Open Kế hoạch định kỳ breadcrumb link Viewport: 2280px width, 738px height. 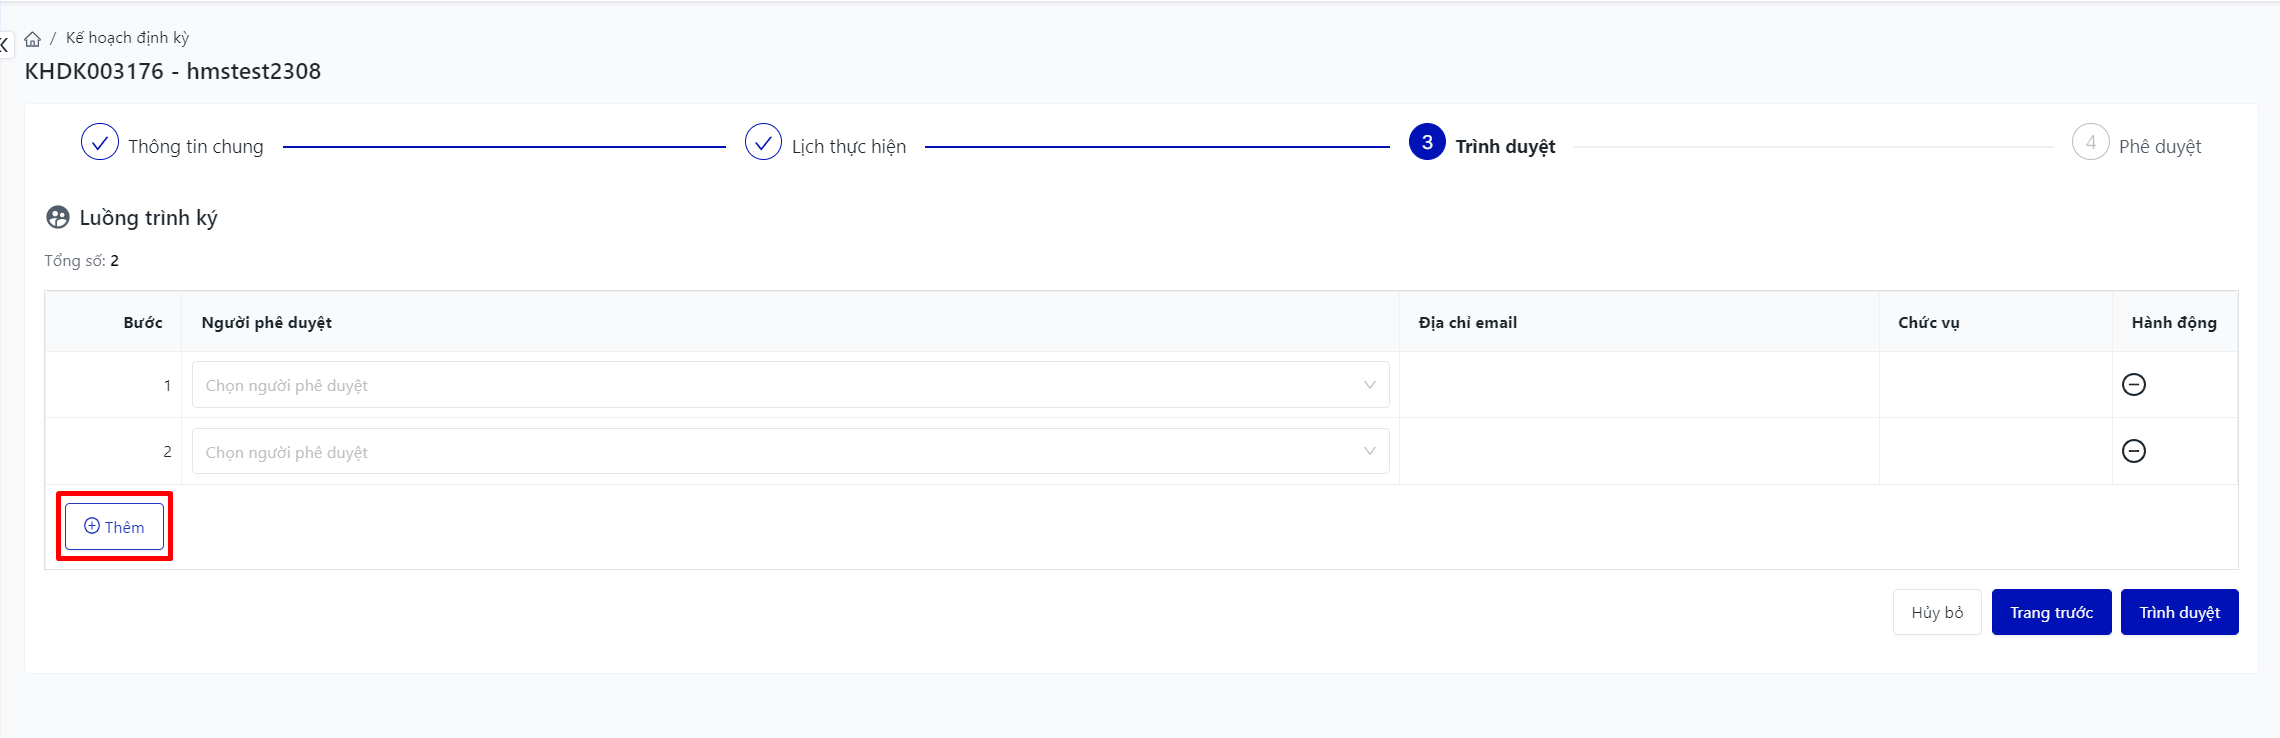[x=127, y=38]
